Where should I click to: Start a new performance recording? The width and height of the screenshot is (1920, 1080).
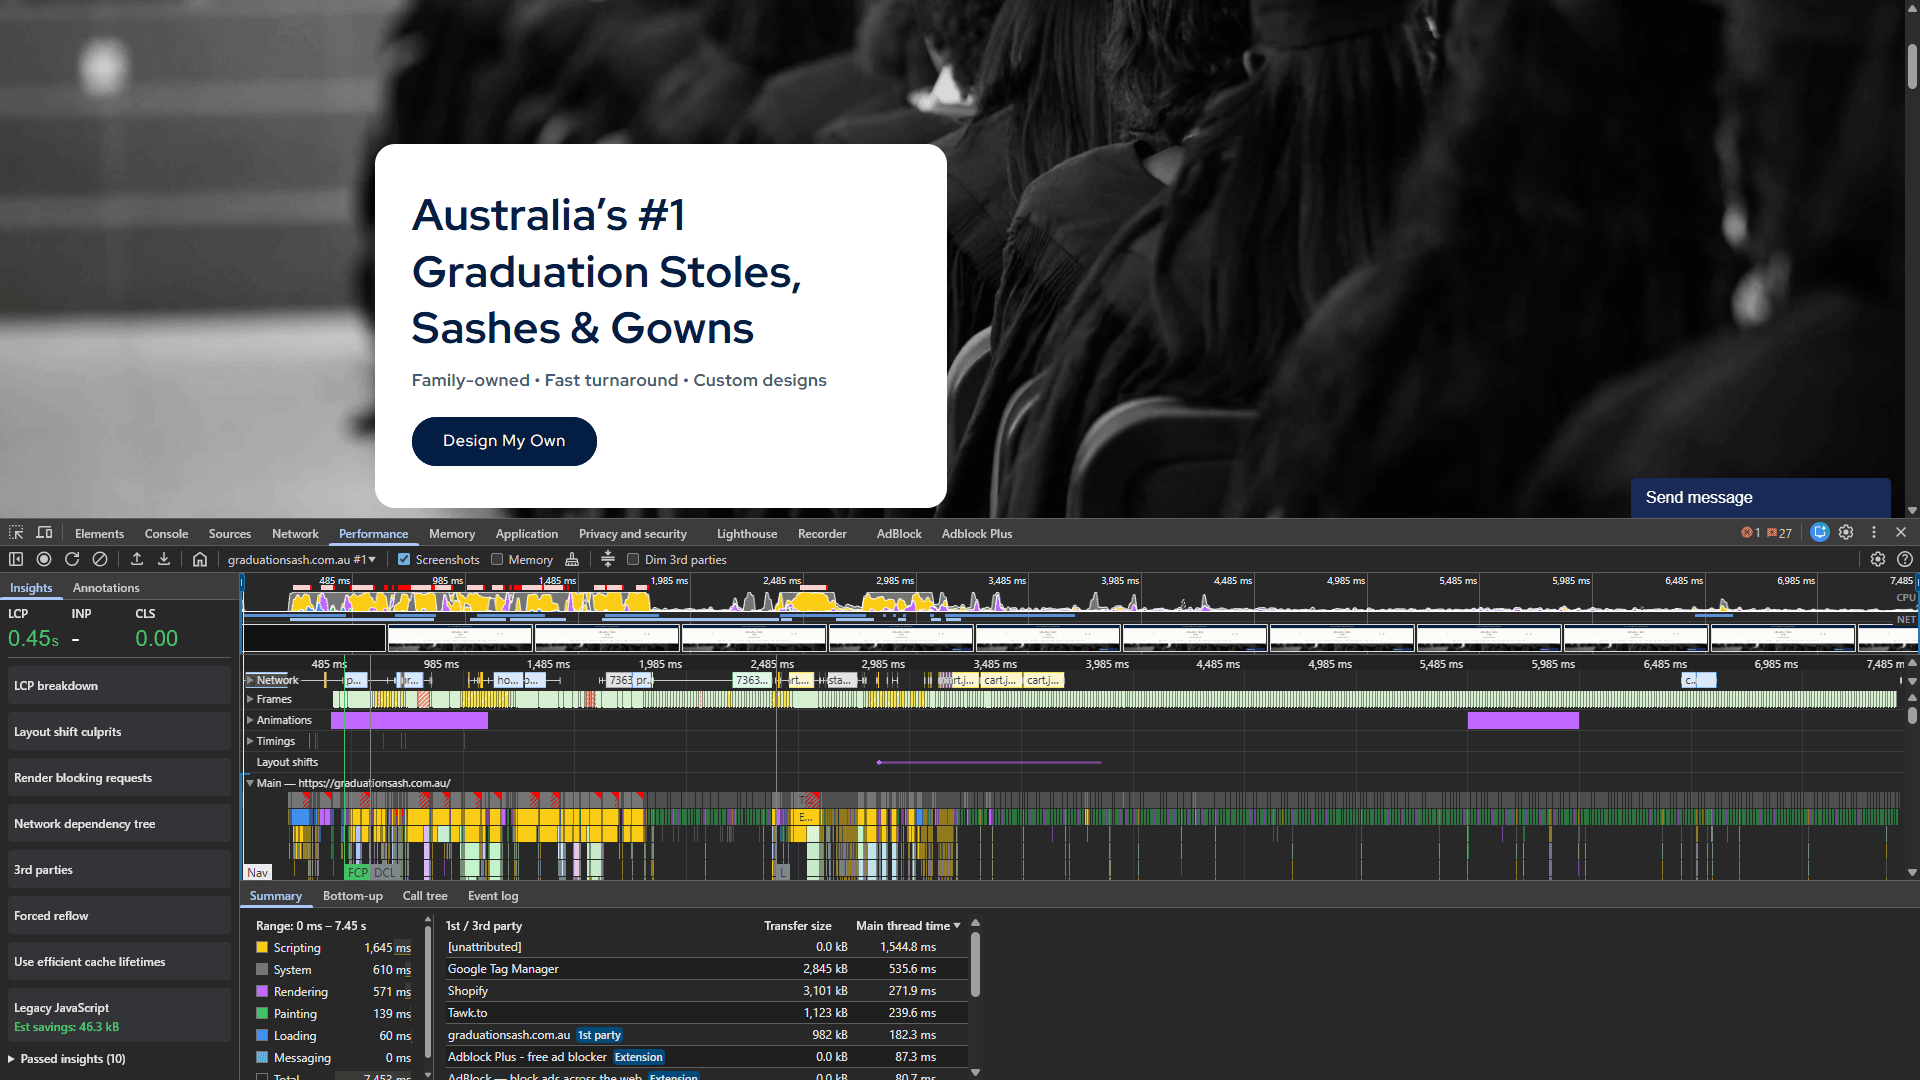tap(44, 559)
